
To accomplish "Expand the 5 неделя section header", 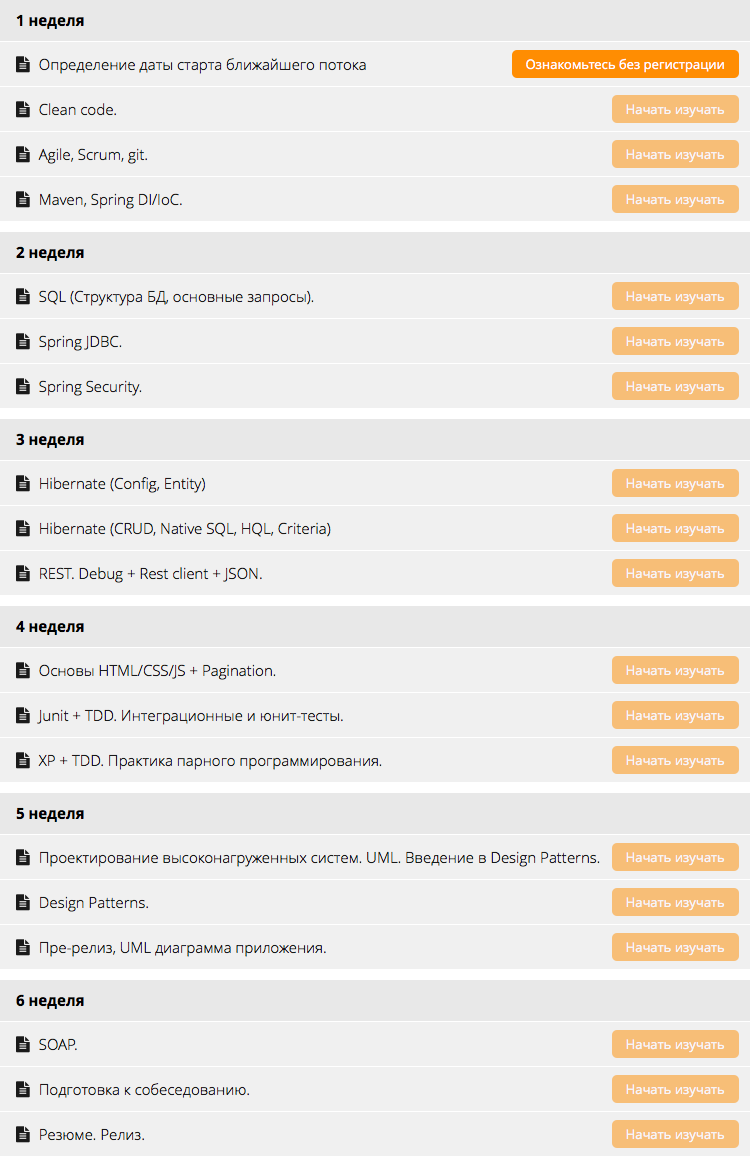I will click(50, 814).
